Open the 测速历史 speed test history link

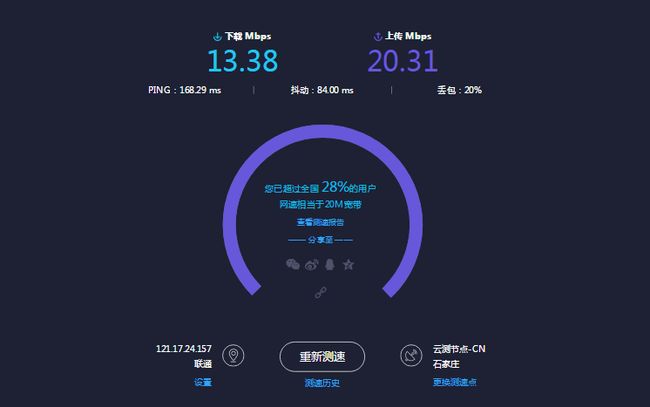[322, 383]
